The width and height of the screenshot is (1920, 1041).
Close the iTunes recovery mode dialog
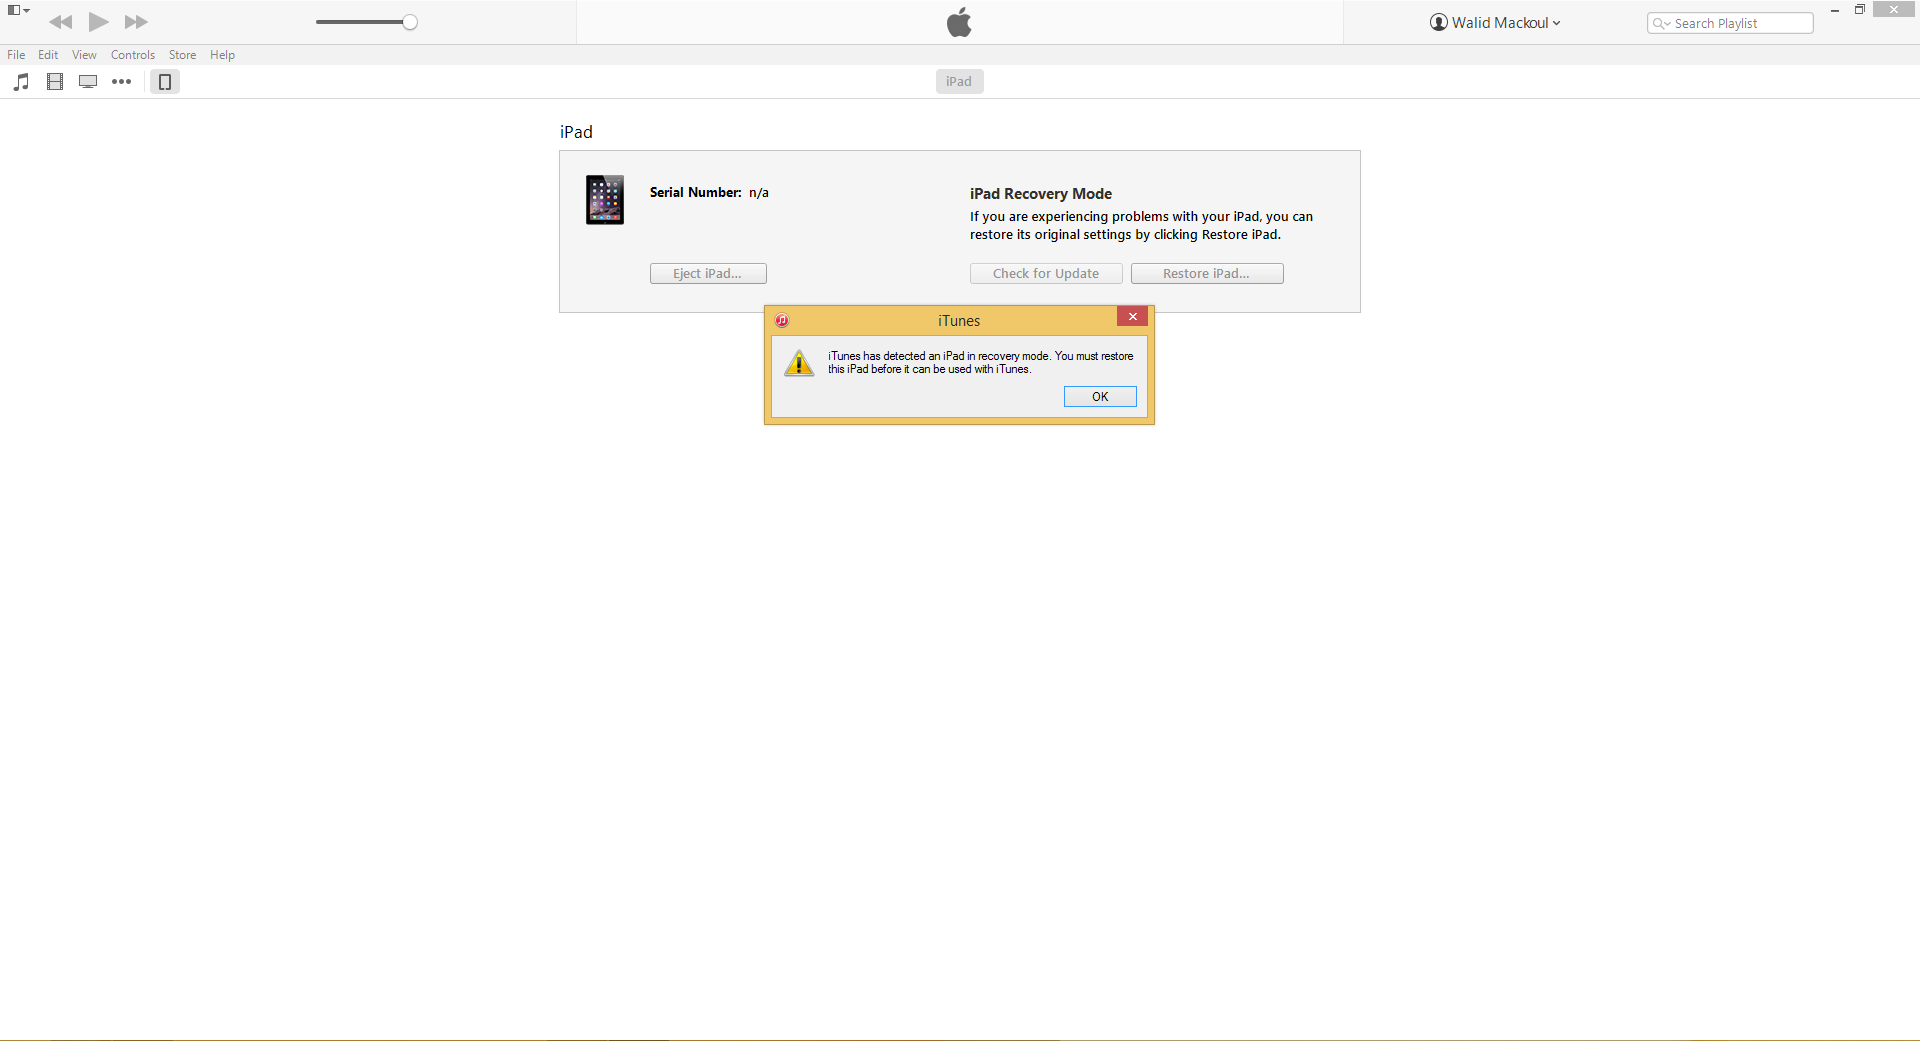[x=1132, y=317]
